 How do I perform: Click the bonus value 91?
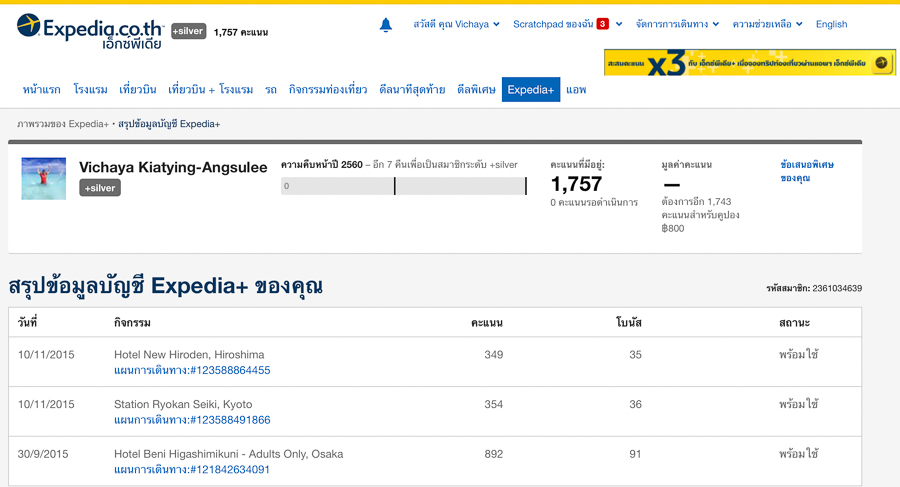point(635,454)
